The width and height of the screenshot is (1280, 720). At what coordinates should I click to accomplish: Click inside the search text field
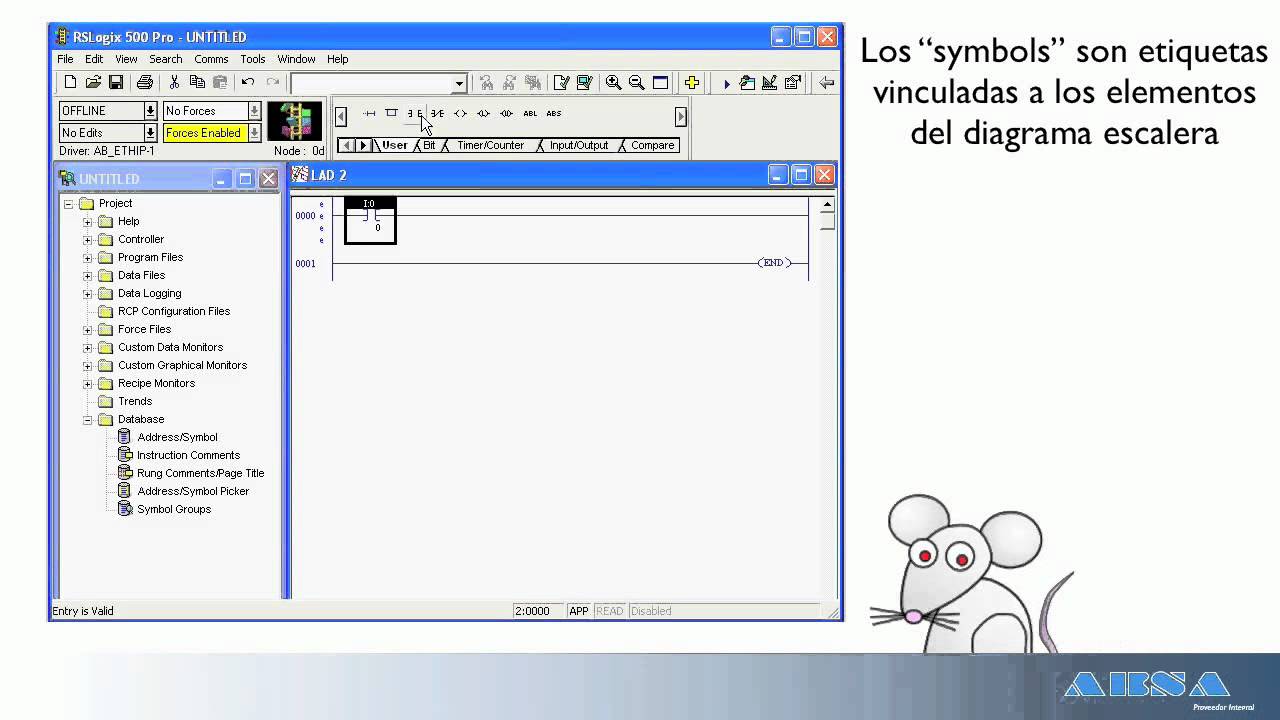click(371, 84)
